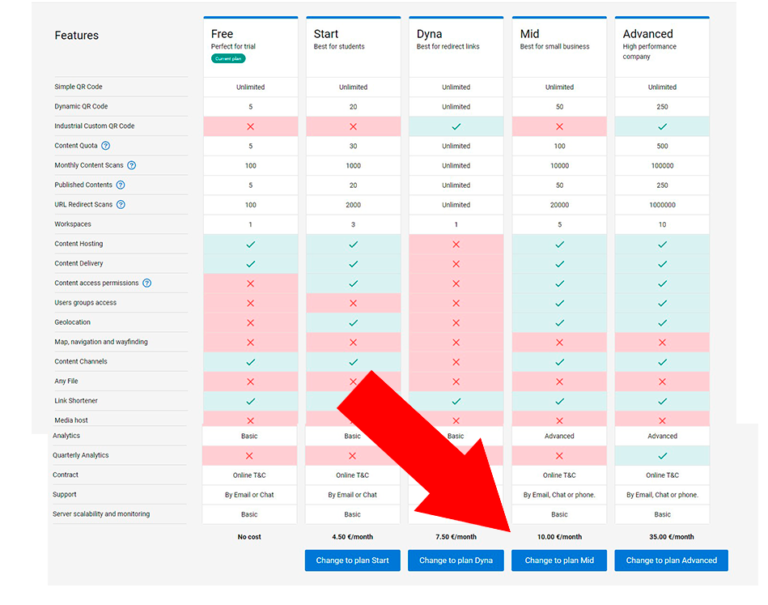This screenshot has height=605, width=768.
Task: Click the Change to plan Dyna button
Action: tap(456, 560)
